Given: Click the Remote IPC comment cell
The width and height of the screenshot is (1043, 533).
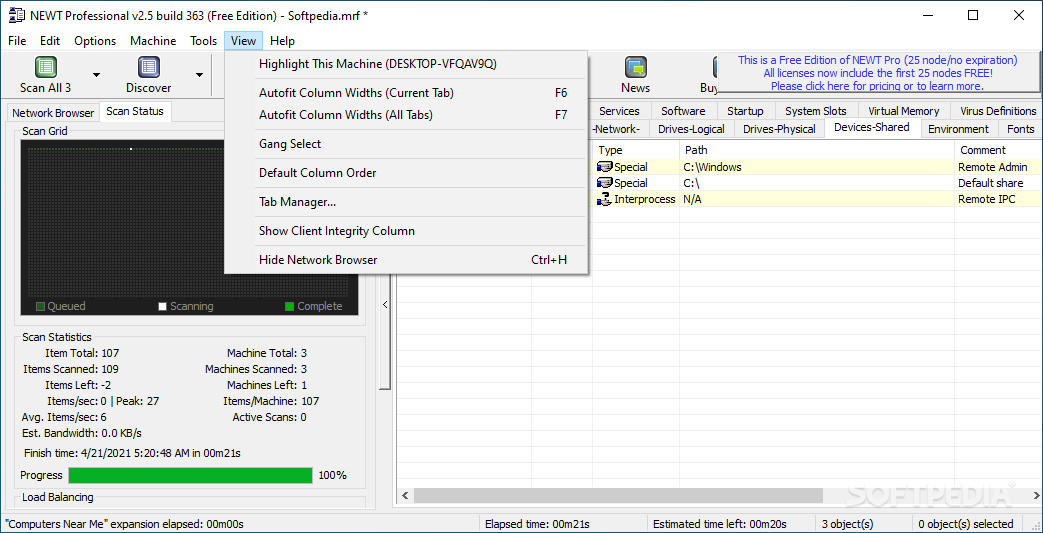Looking at the screenshot, I should click(x=998, y=199).
